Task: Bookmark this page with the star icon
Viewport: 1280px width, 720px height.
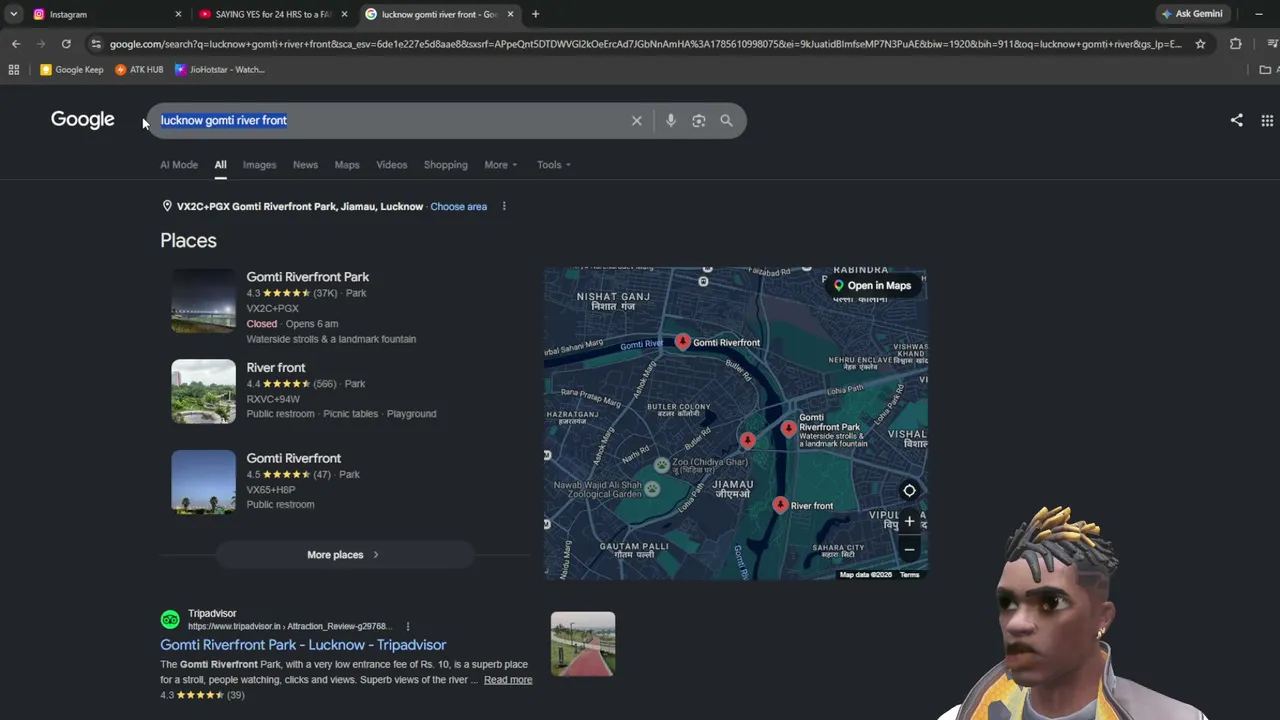Action: click(1200, 44)
